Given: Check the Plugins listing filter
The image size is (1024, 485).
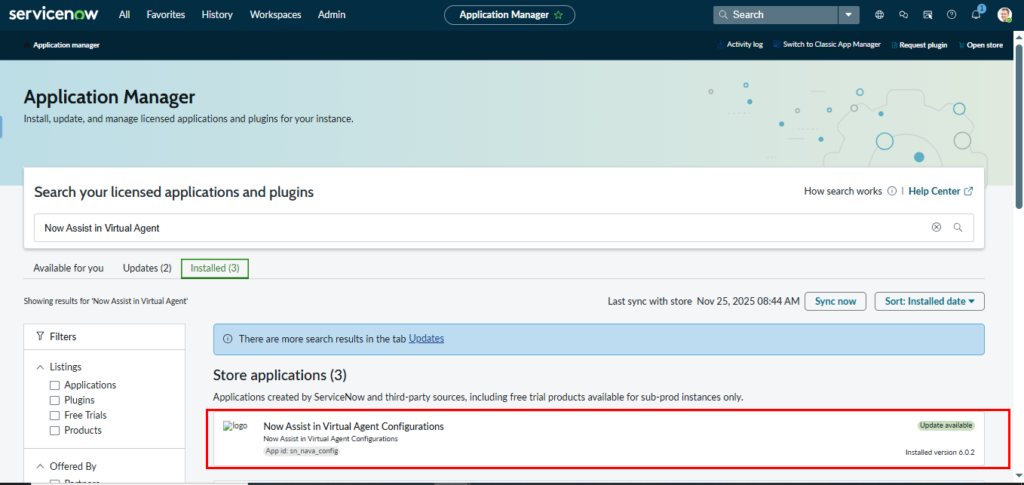Looking at the screenshot, I should 55,400.
